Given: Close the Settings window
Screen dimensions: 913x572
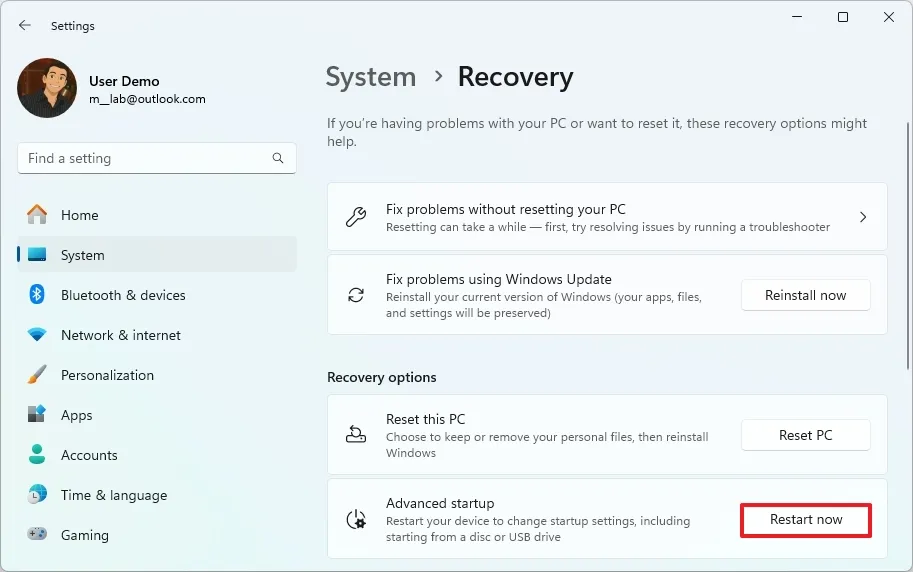Looking at the screenshot, I should coord(889,17).
